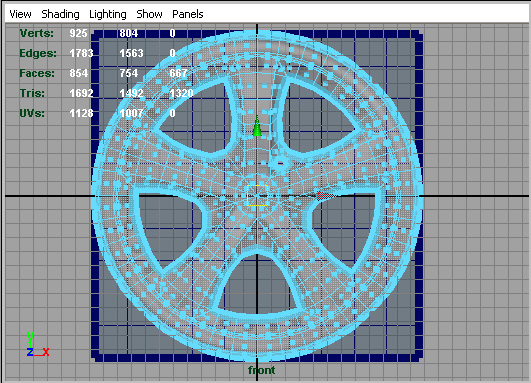The width and height of the screenshot is (531, 383).
Task: Click the Tris value 1320
Action: [181, 93]
